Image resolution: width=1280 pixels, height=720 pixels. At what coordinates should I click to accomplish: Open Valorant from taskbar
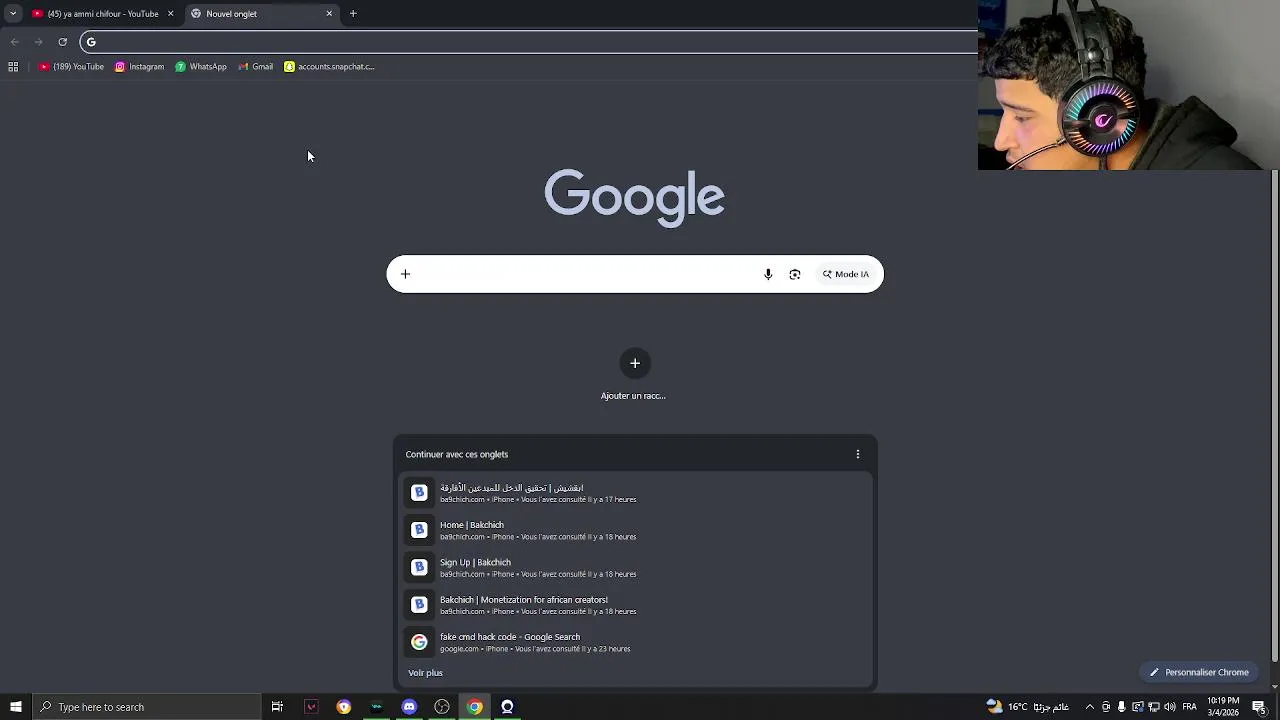[x=311, y=707]
